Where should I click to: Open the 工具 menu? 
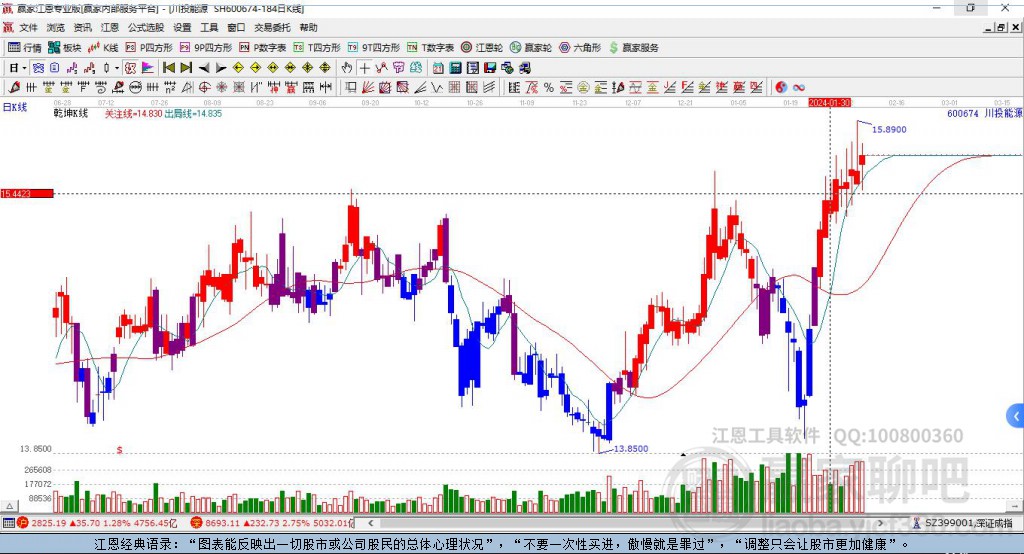click(x=209, y=27)
